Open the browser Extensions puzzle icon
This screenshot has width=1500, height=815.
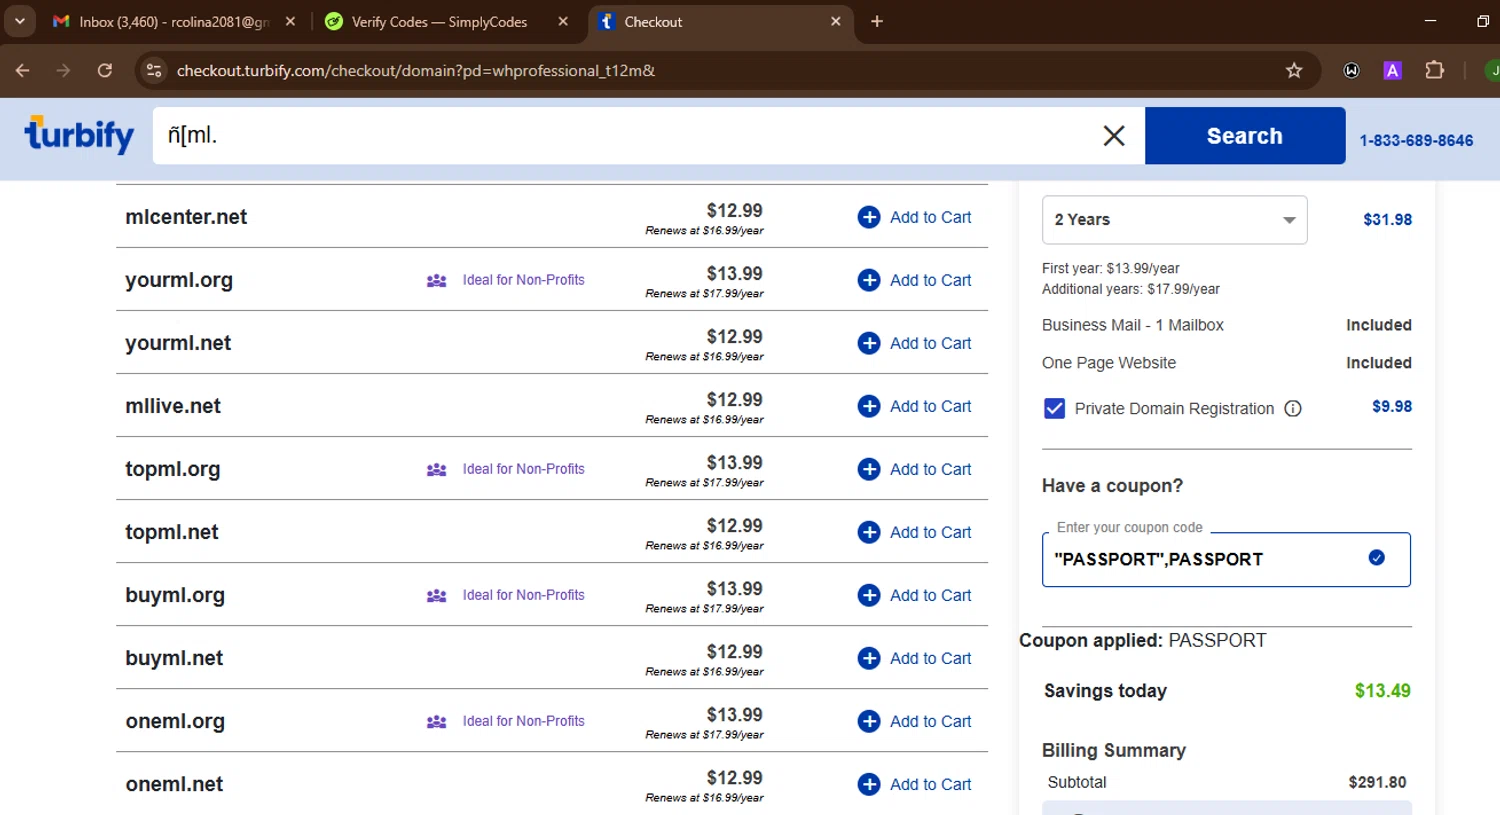1434,70
